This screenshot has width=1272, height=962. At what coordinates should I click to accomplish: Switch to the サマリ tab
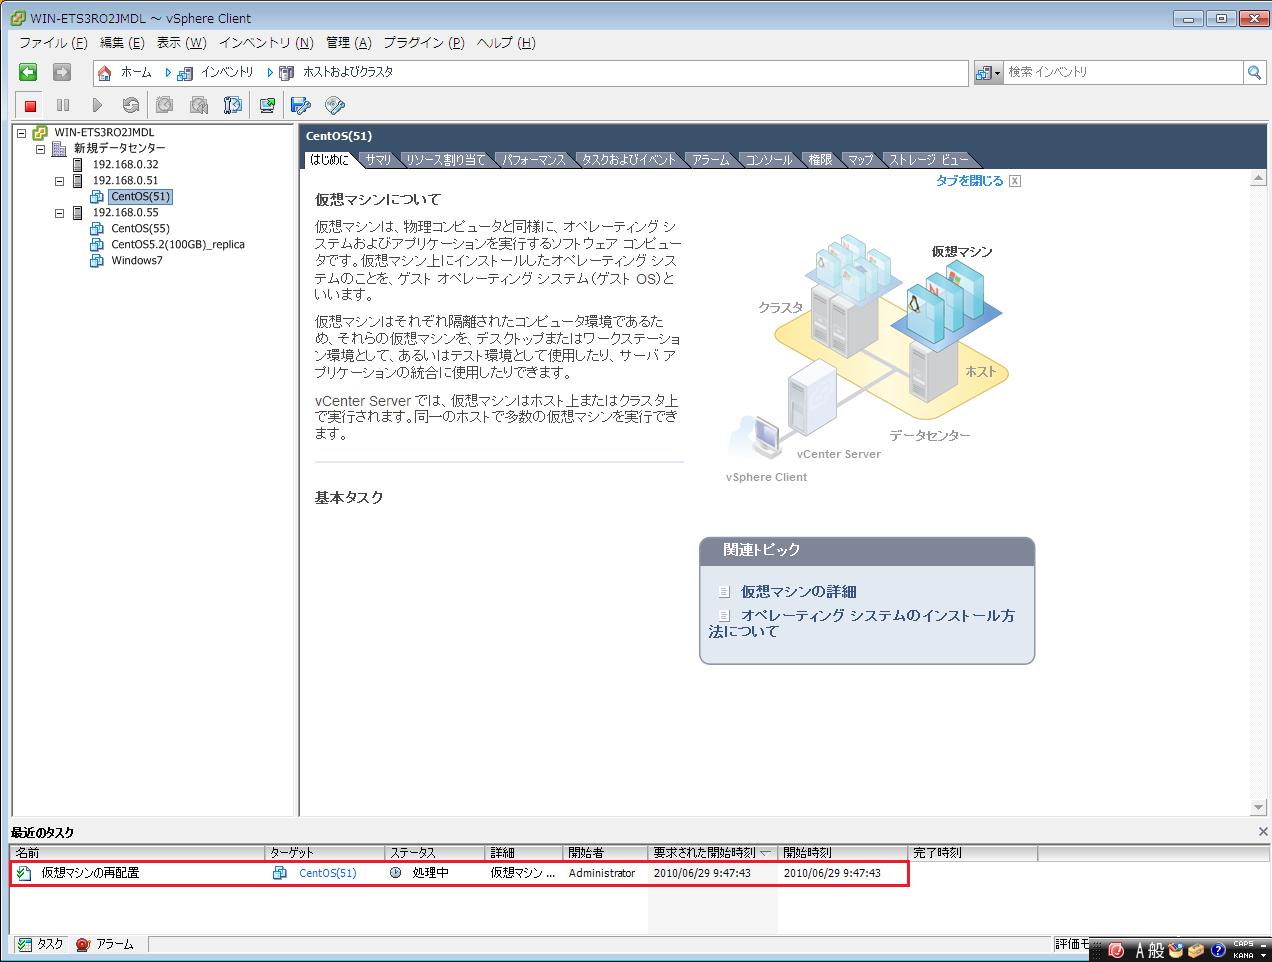pyautogui.click(x=378, y=160)
